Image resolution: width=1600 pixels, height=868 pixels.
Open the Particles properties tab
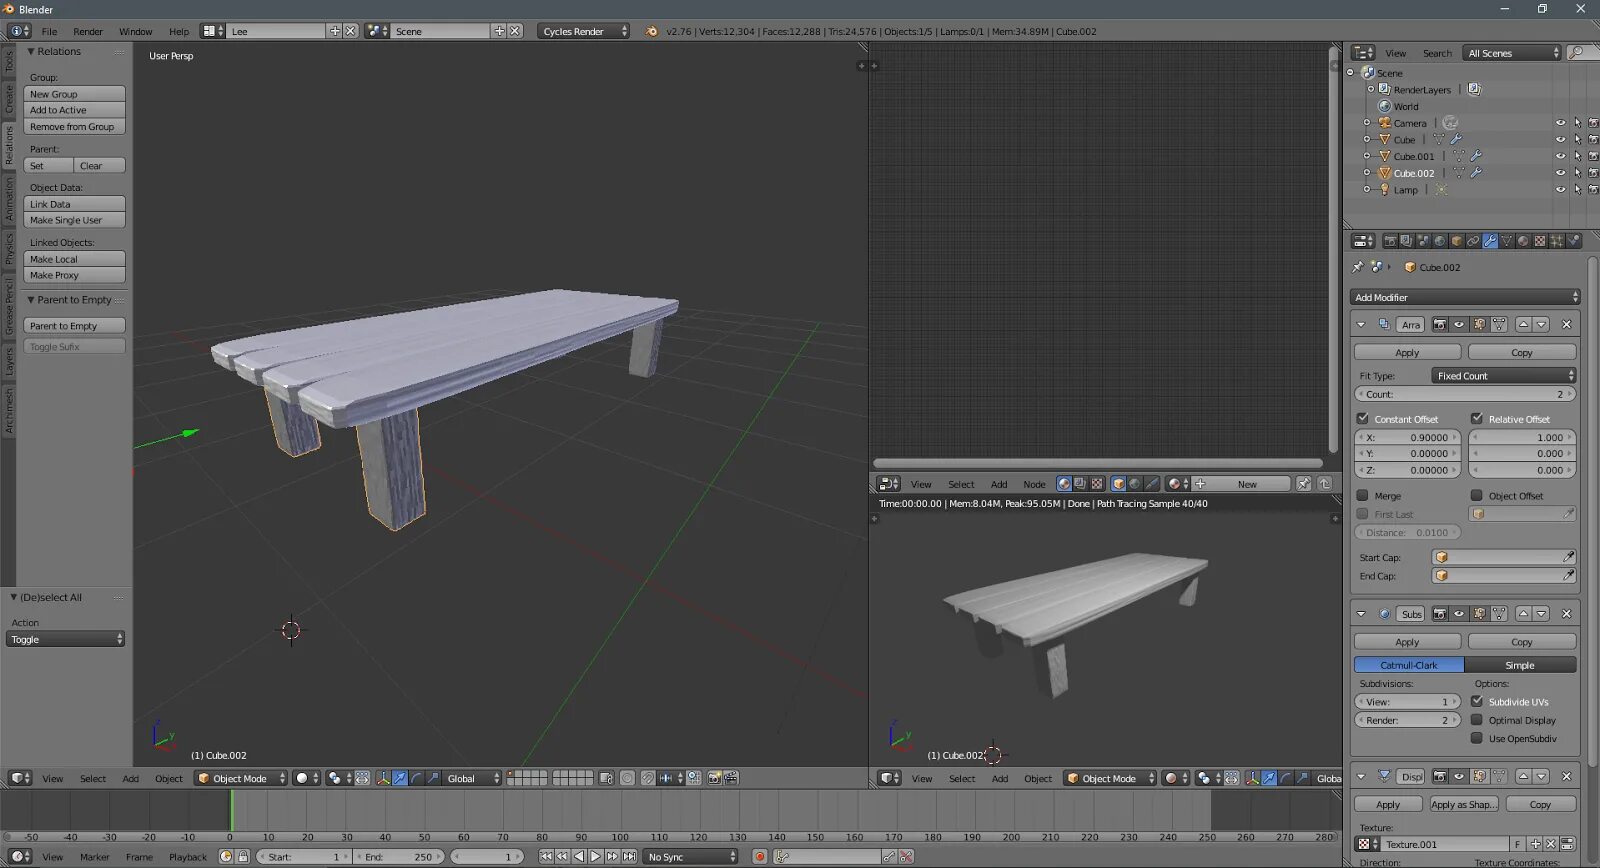point(1556,241)
